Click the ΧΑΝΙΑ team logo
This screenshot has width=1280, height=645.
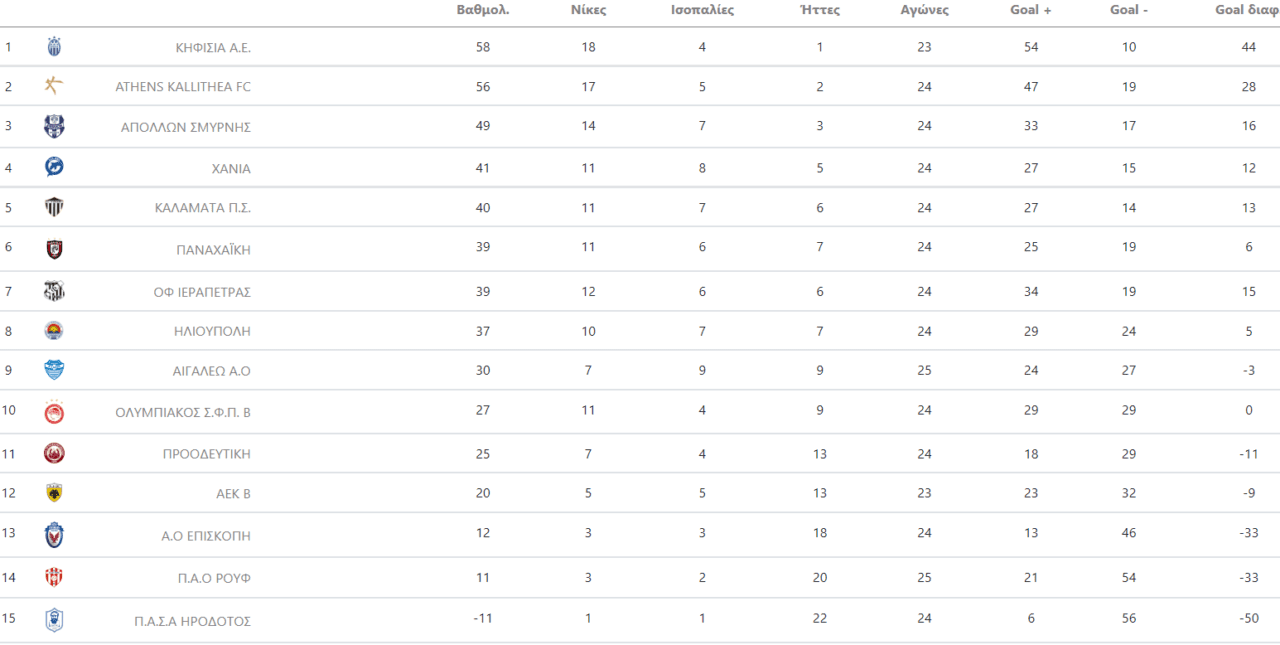pyautogui.click(x=54, y=167)
